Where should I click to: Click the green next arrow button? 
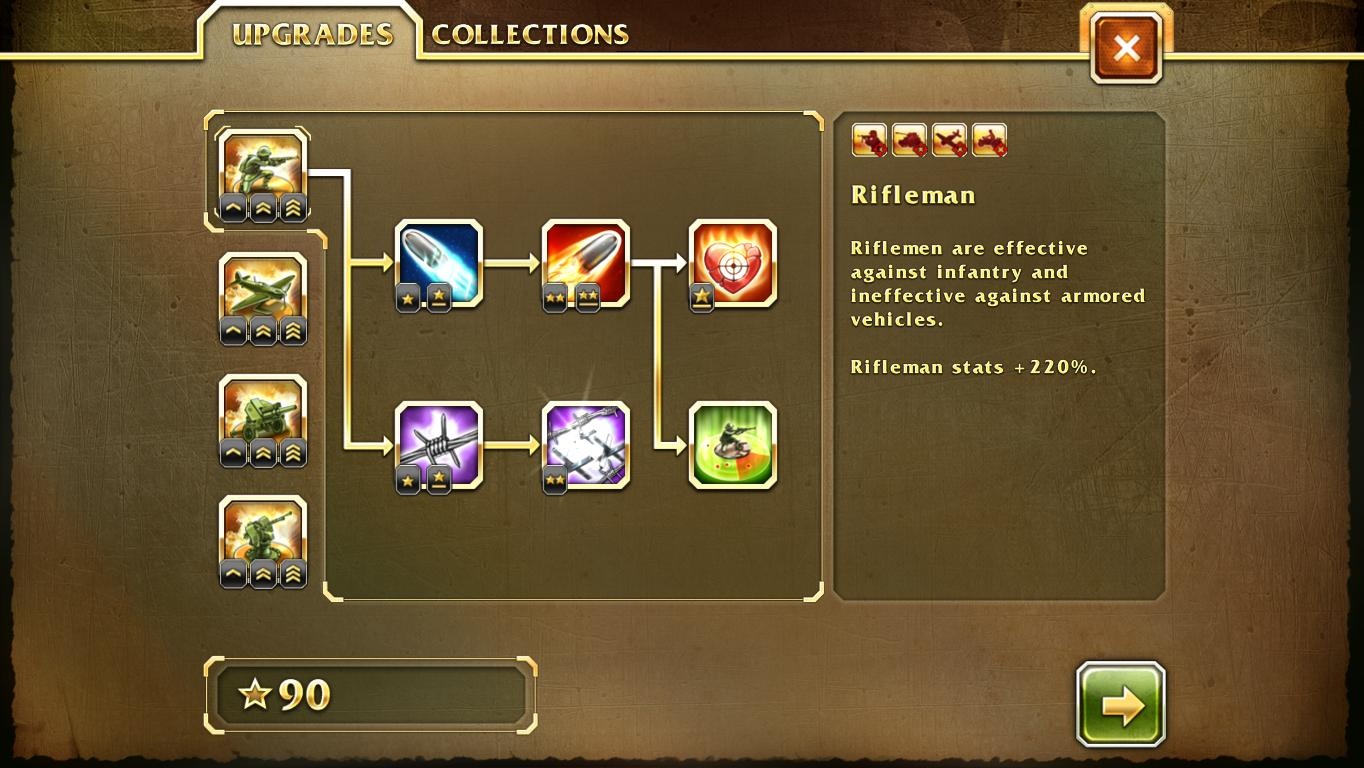[1121, 704]
